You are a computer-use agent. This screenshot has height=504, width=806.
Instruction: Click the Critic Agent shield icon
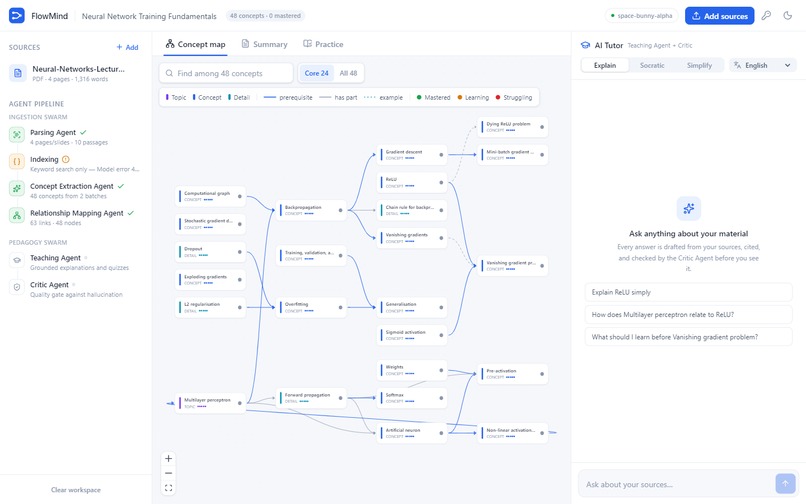[17, 287]
